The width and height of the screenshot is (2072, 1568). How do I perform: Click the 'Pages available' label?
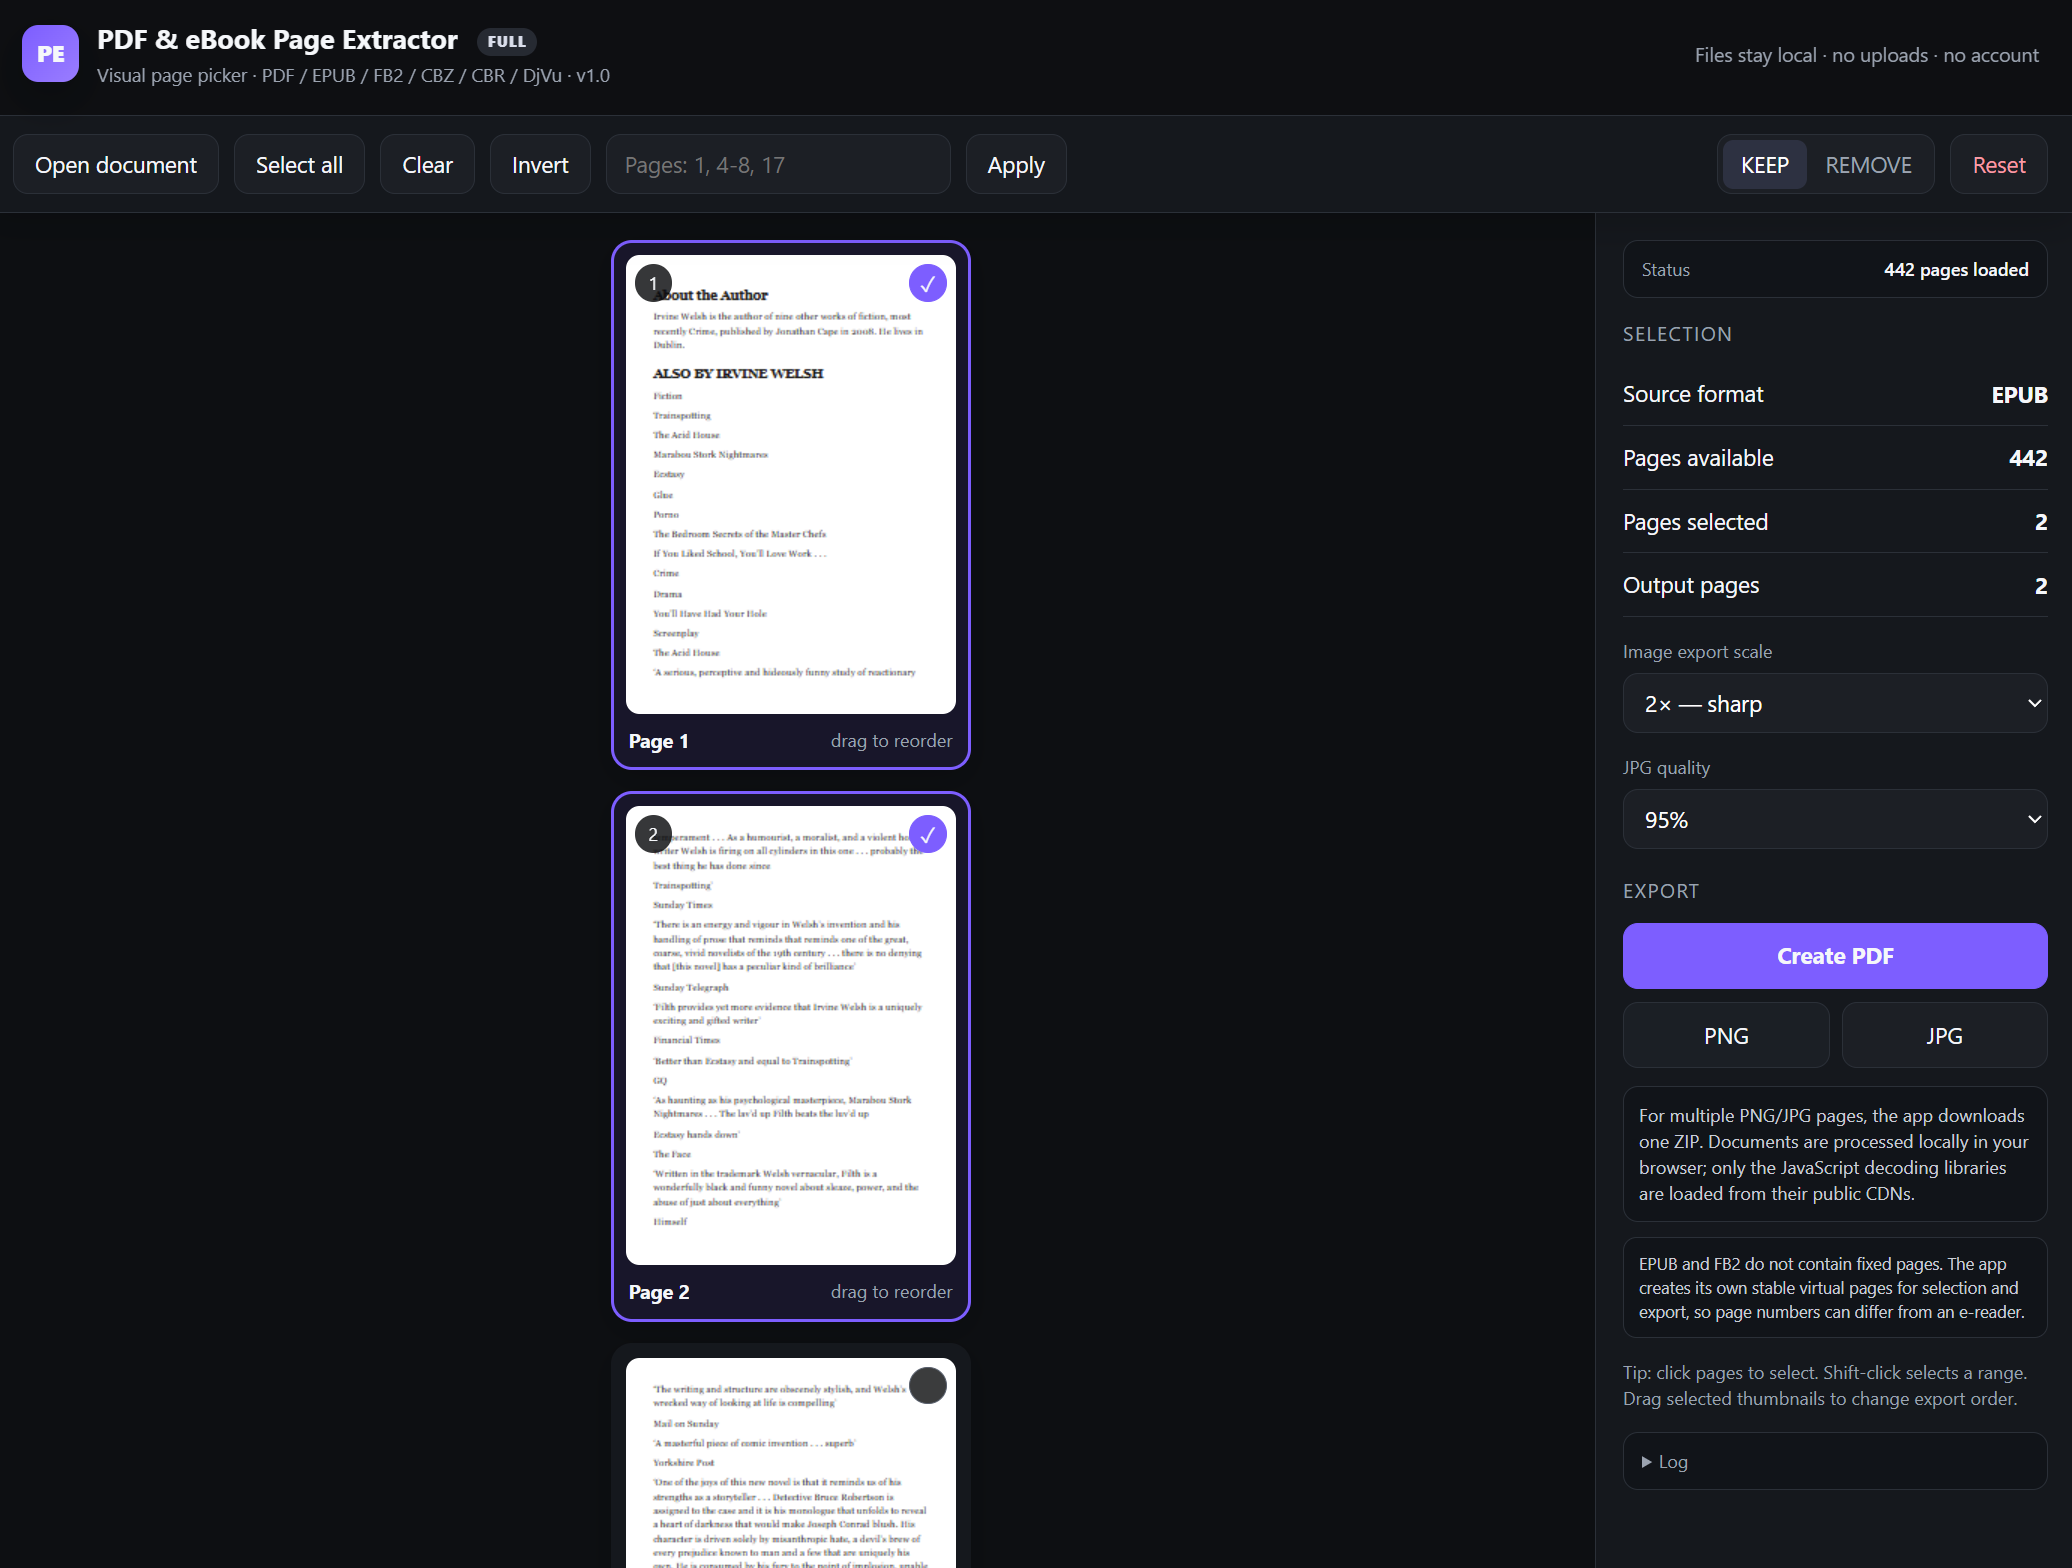coord(1698,459)
